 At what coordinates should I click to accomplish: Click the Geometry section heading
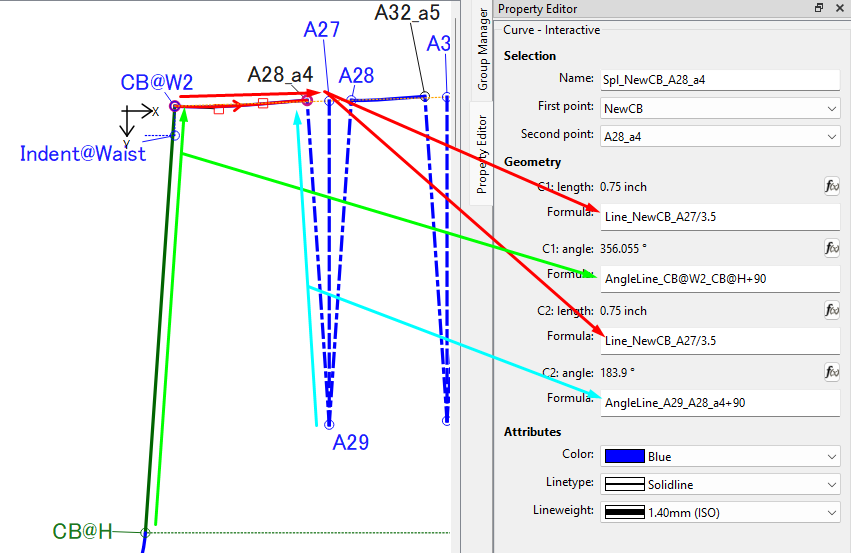pyautogui.click(x=532, y=162)
